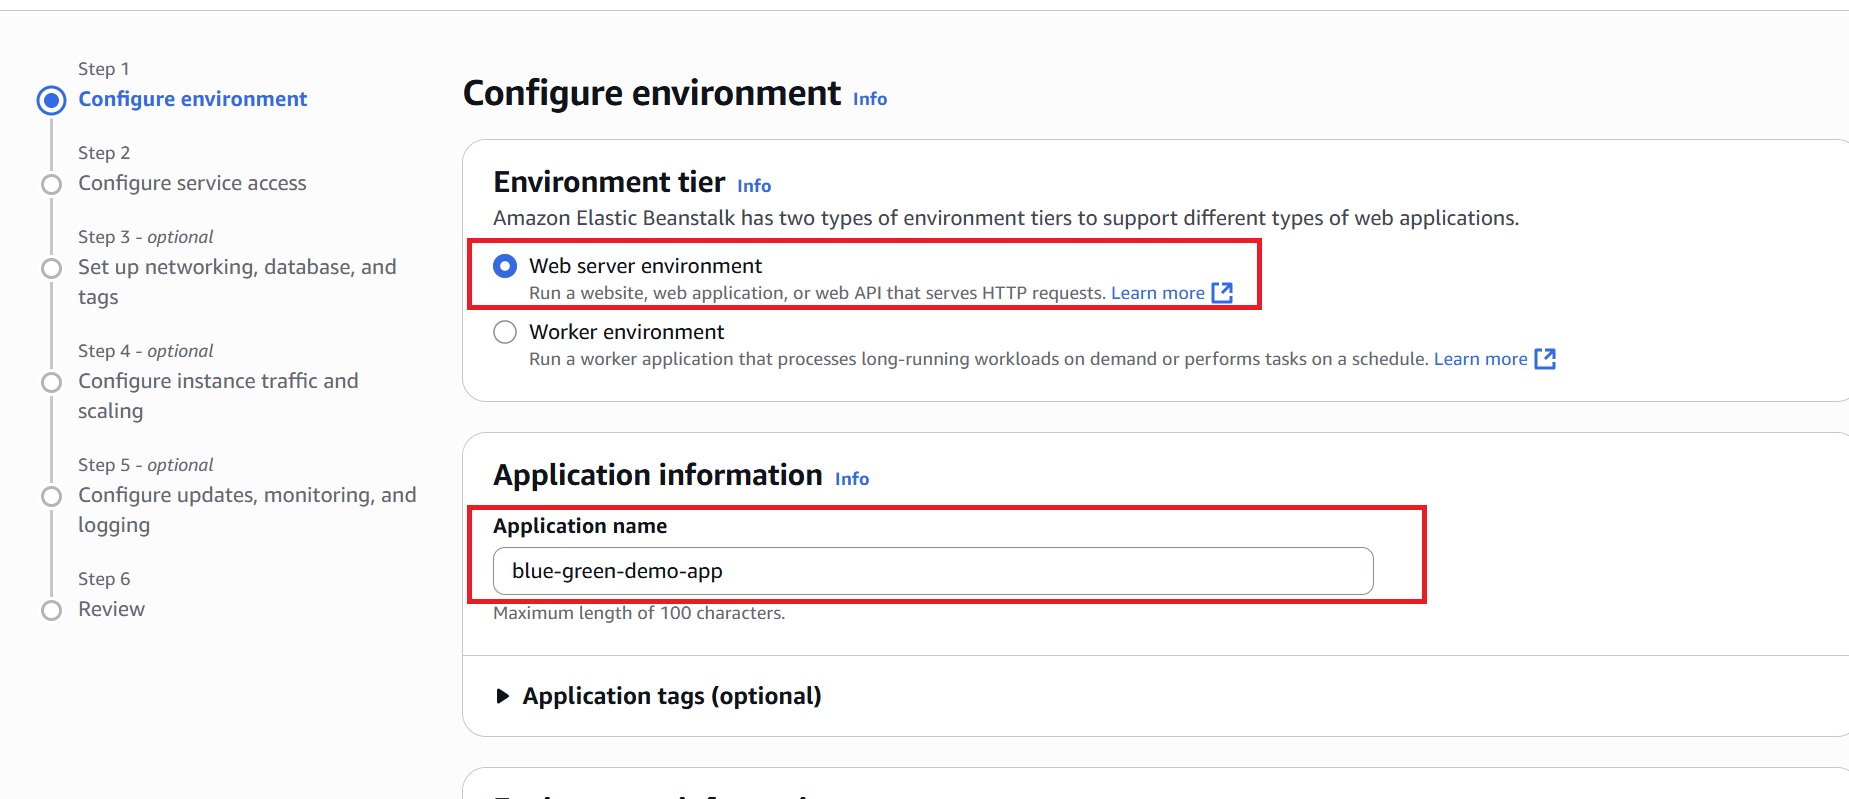Go to Configure service access step
The height and width of the screenshot is (799, 1849).
pos(192,183)
